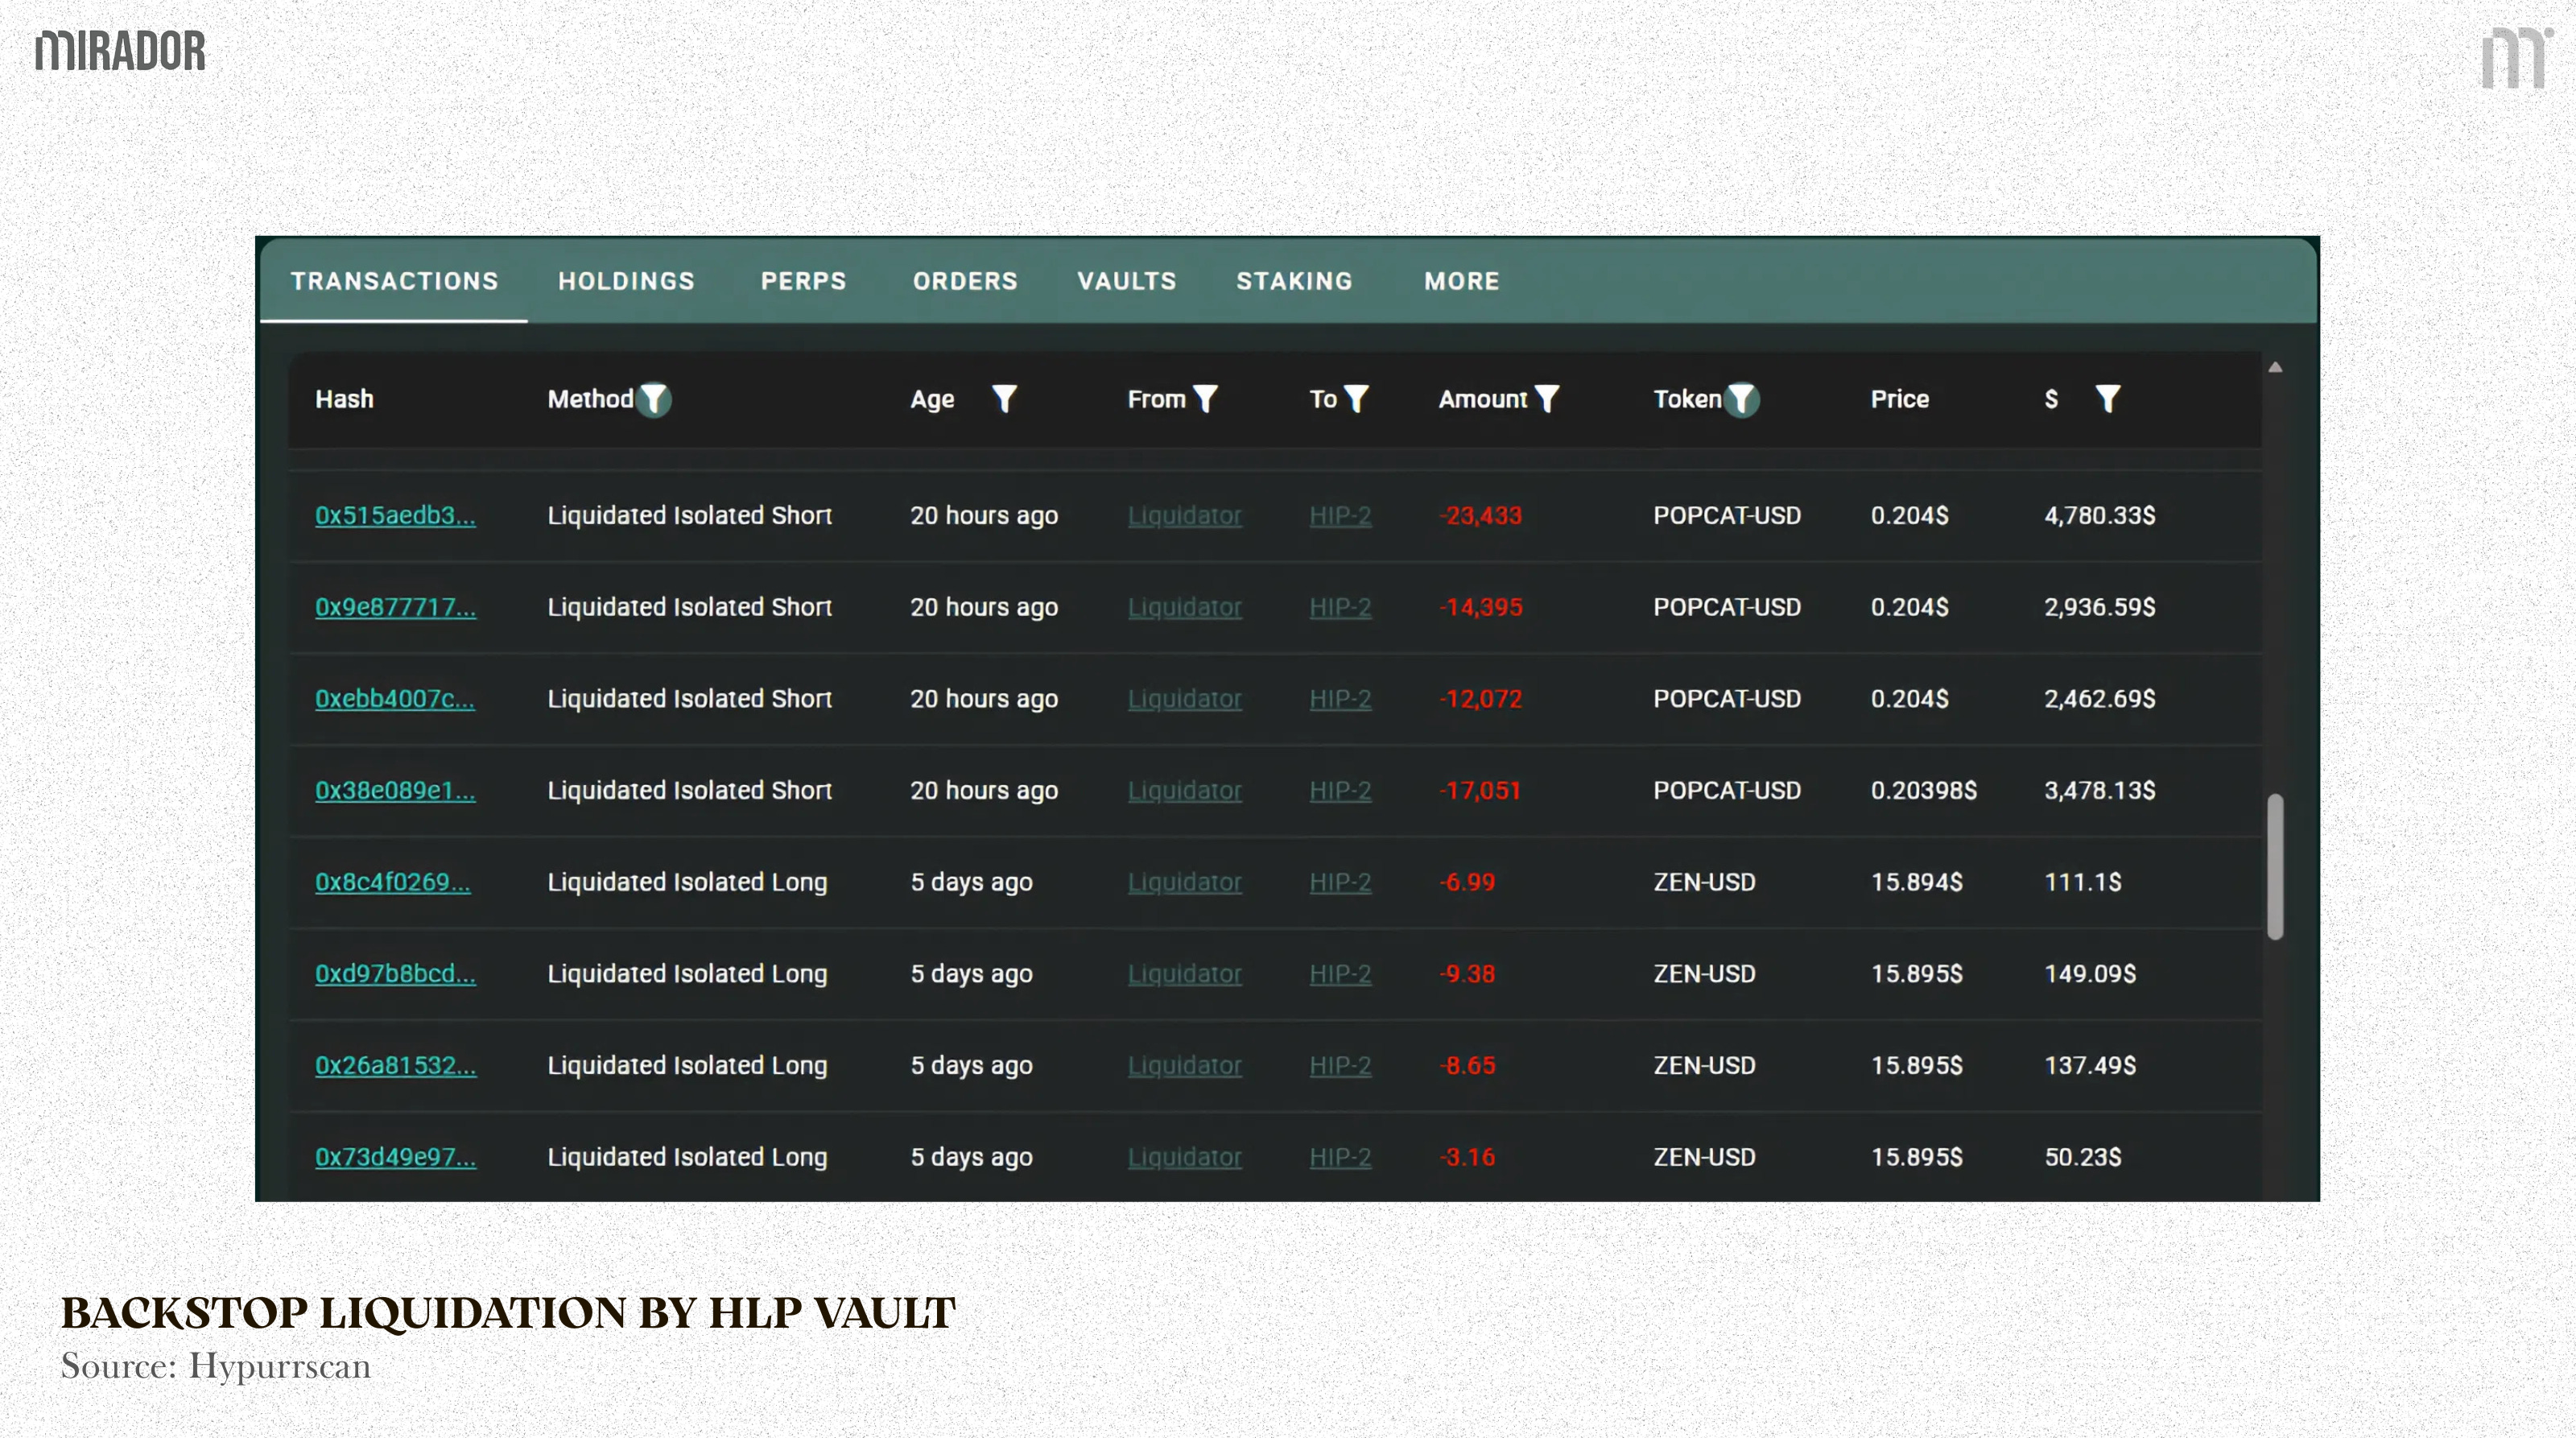Click the Method column filter icon
Screen dimensions: 2576x1438
pos(654,399)
